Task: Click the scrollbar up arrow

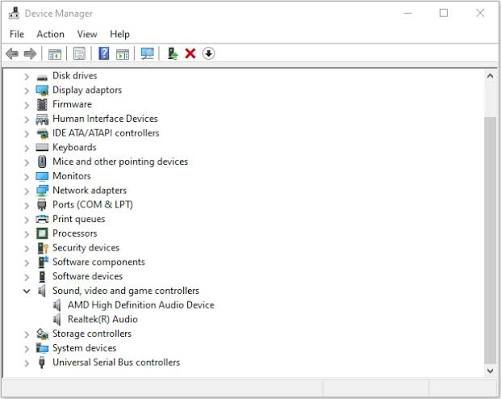Action: pyautogui.click(x=490, y=76)
